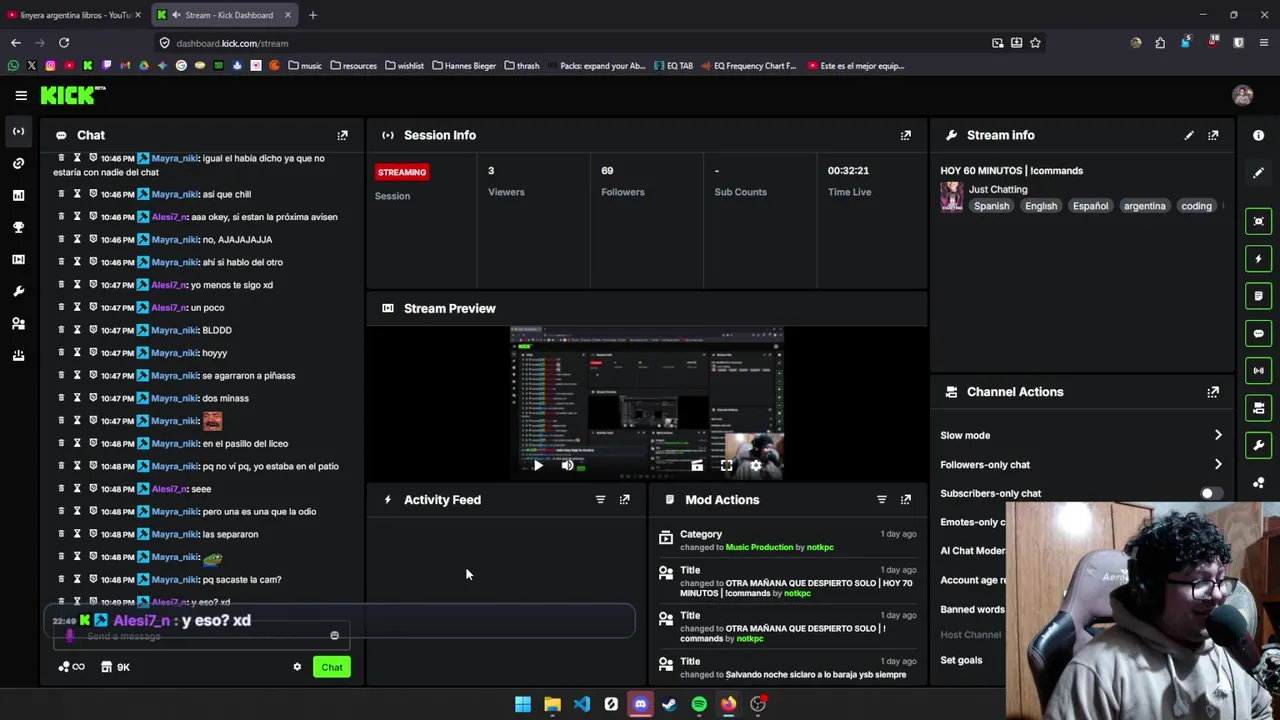Click the browser address bar
This screenshot has height=720, width=1280.
click(x=570, y=43)
